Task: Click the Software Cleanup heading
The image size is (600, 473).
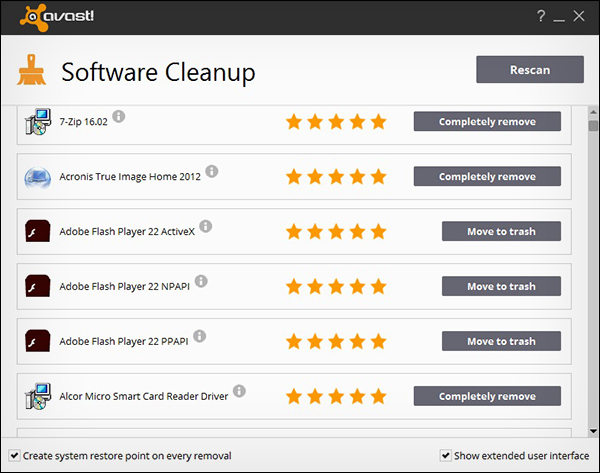Action: (158, 72)
